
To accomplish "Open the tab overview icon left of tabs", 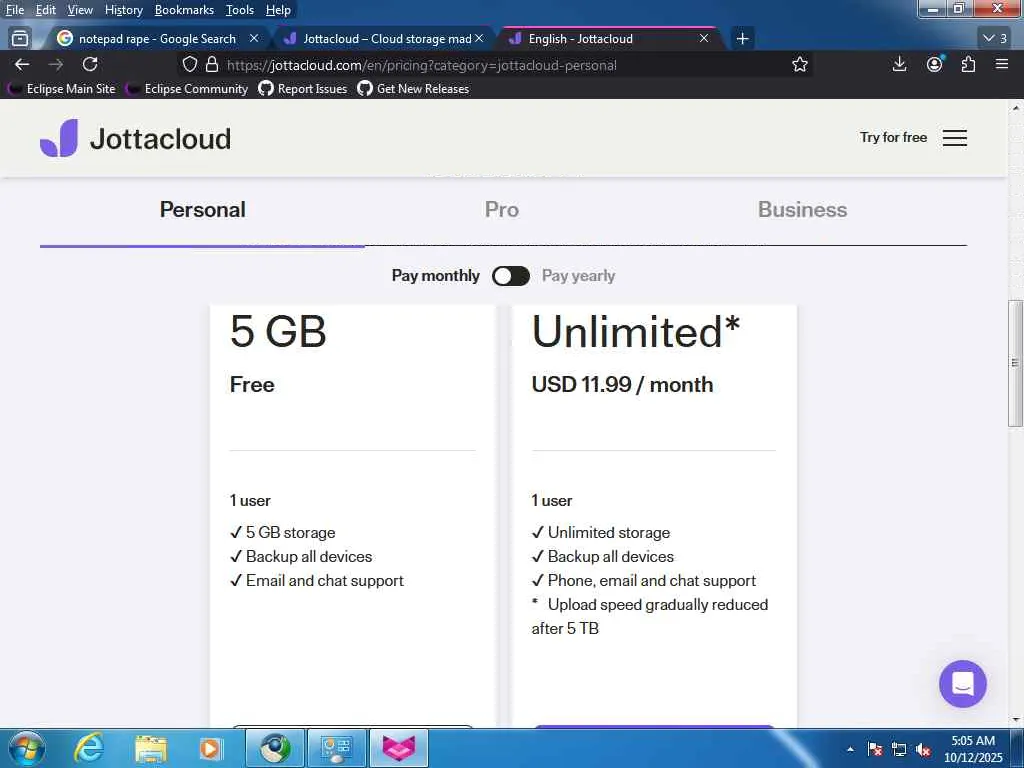I will tap(20, 39).
